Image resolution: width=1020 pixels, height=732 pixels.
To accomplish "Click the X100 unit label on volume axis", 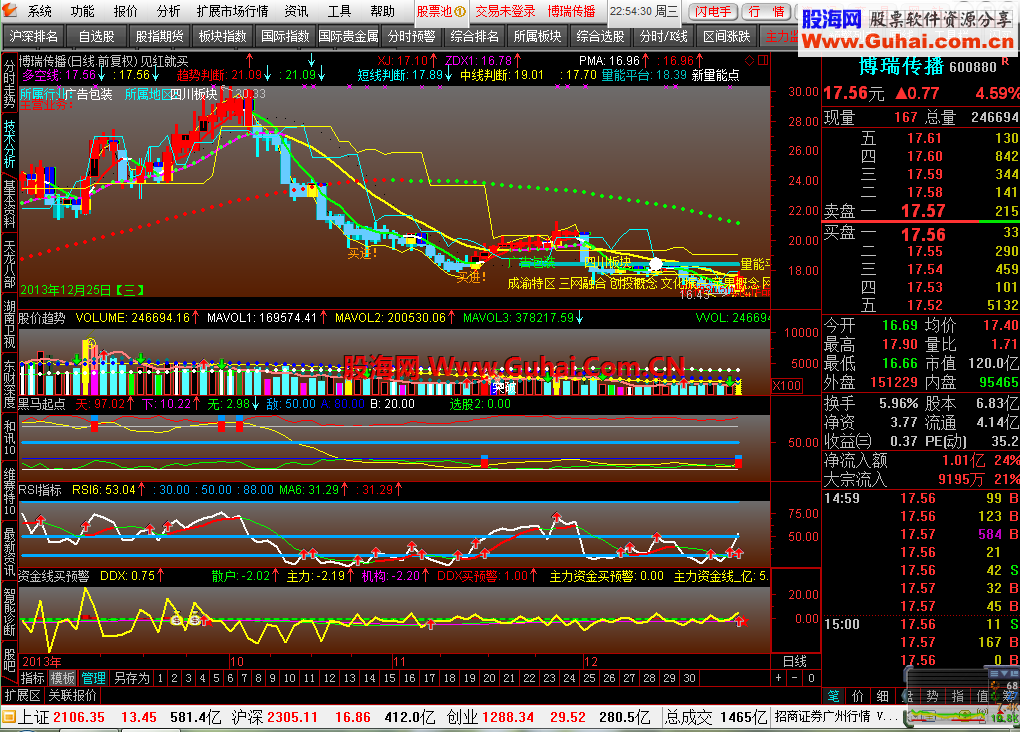I will (786, 385).
